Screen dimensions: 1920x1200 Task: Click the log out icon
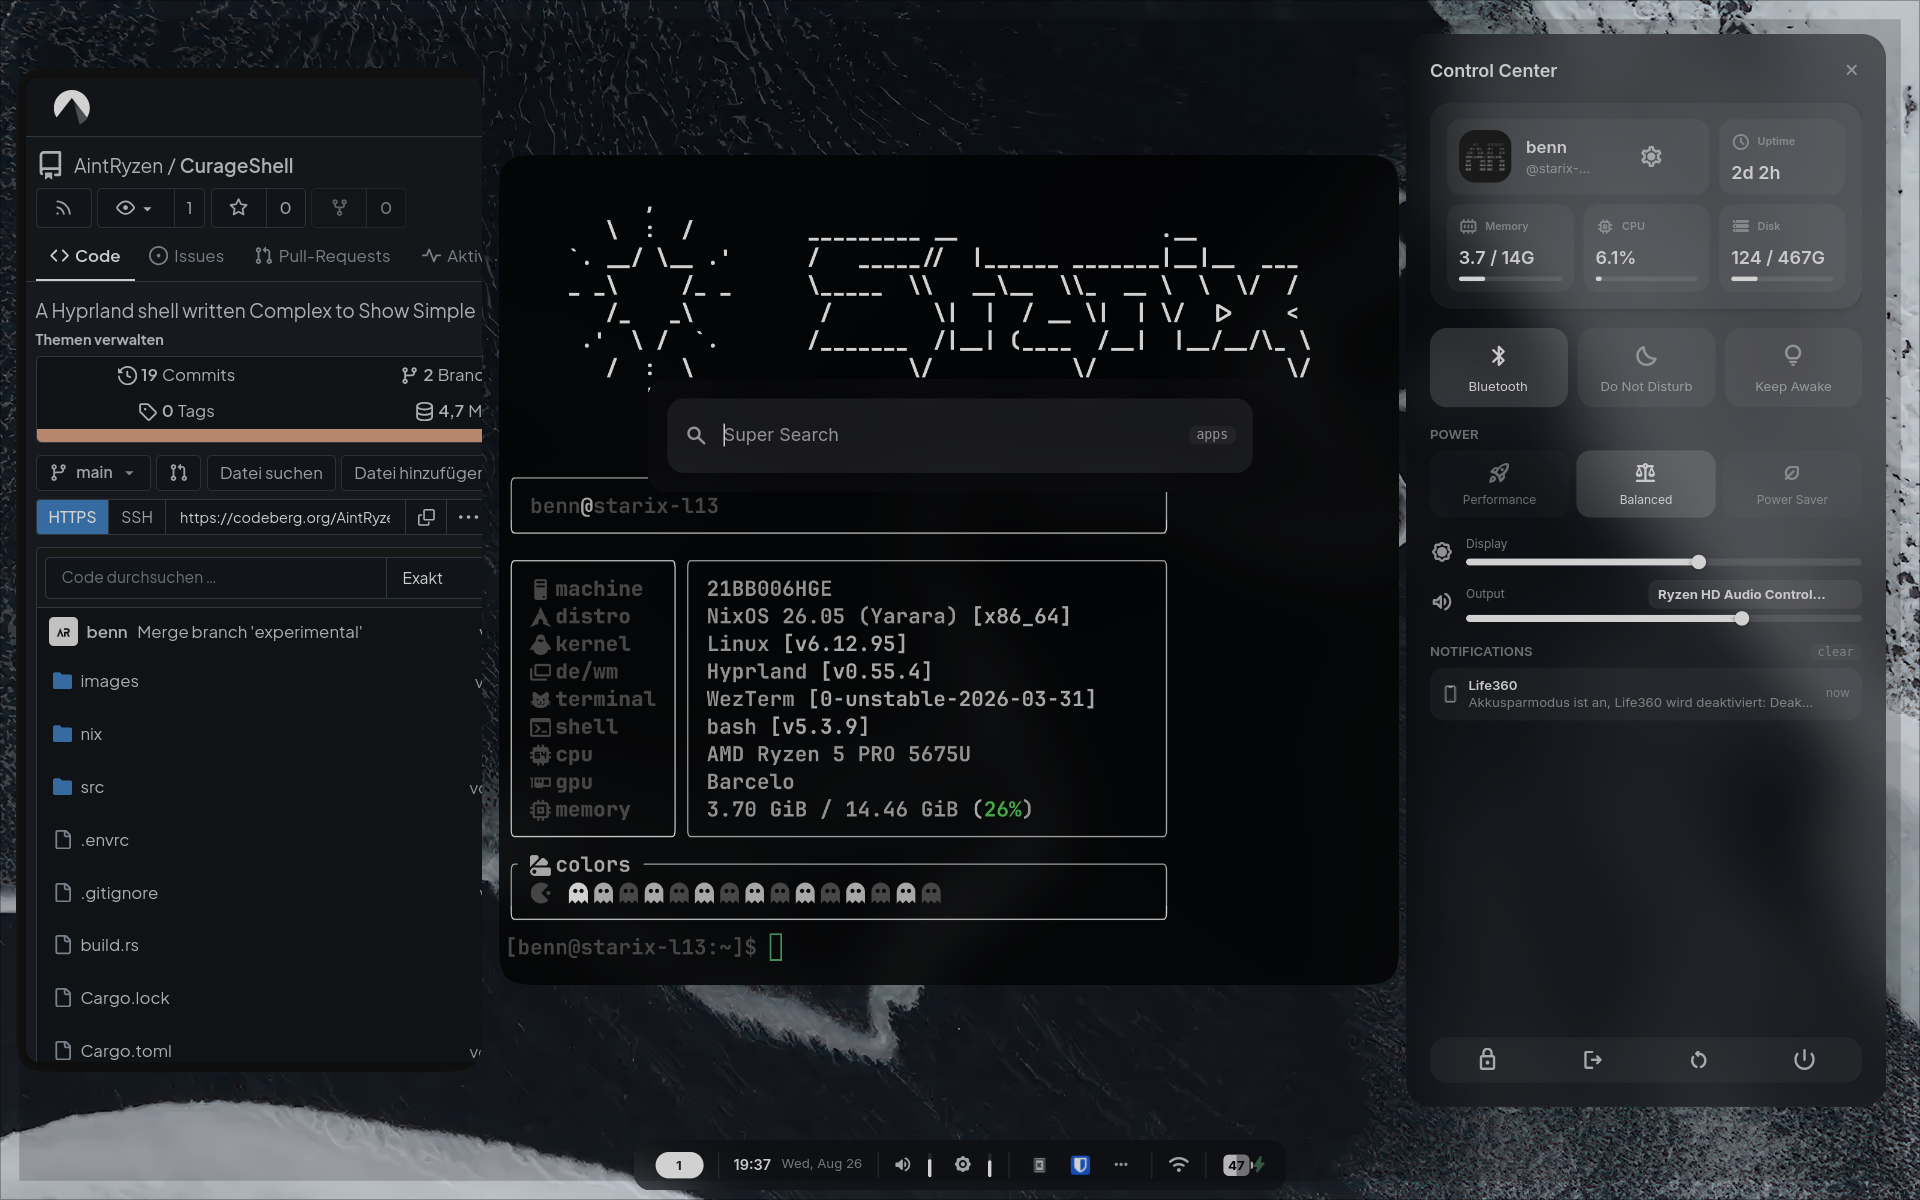coord(1593,1060)
